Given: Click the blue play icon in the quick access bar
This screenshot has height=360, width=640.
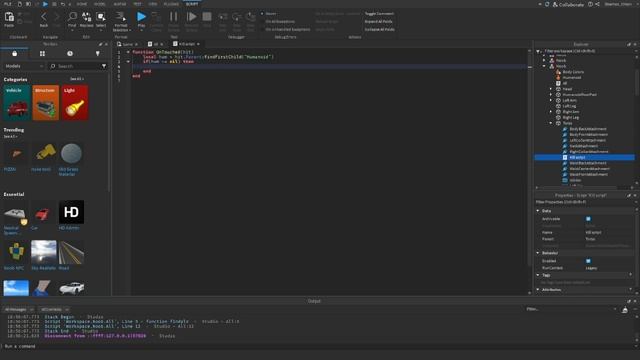Looking at the screenshot, I should pos(45,4).
